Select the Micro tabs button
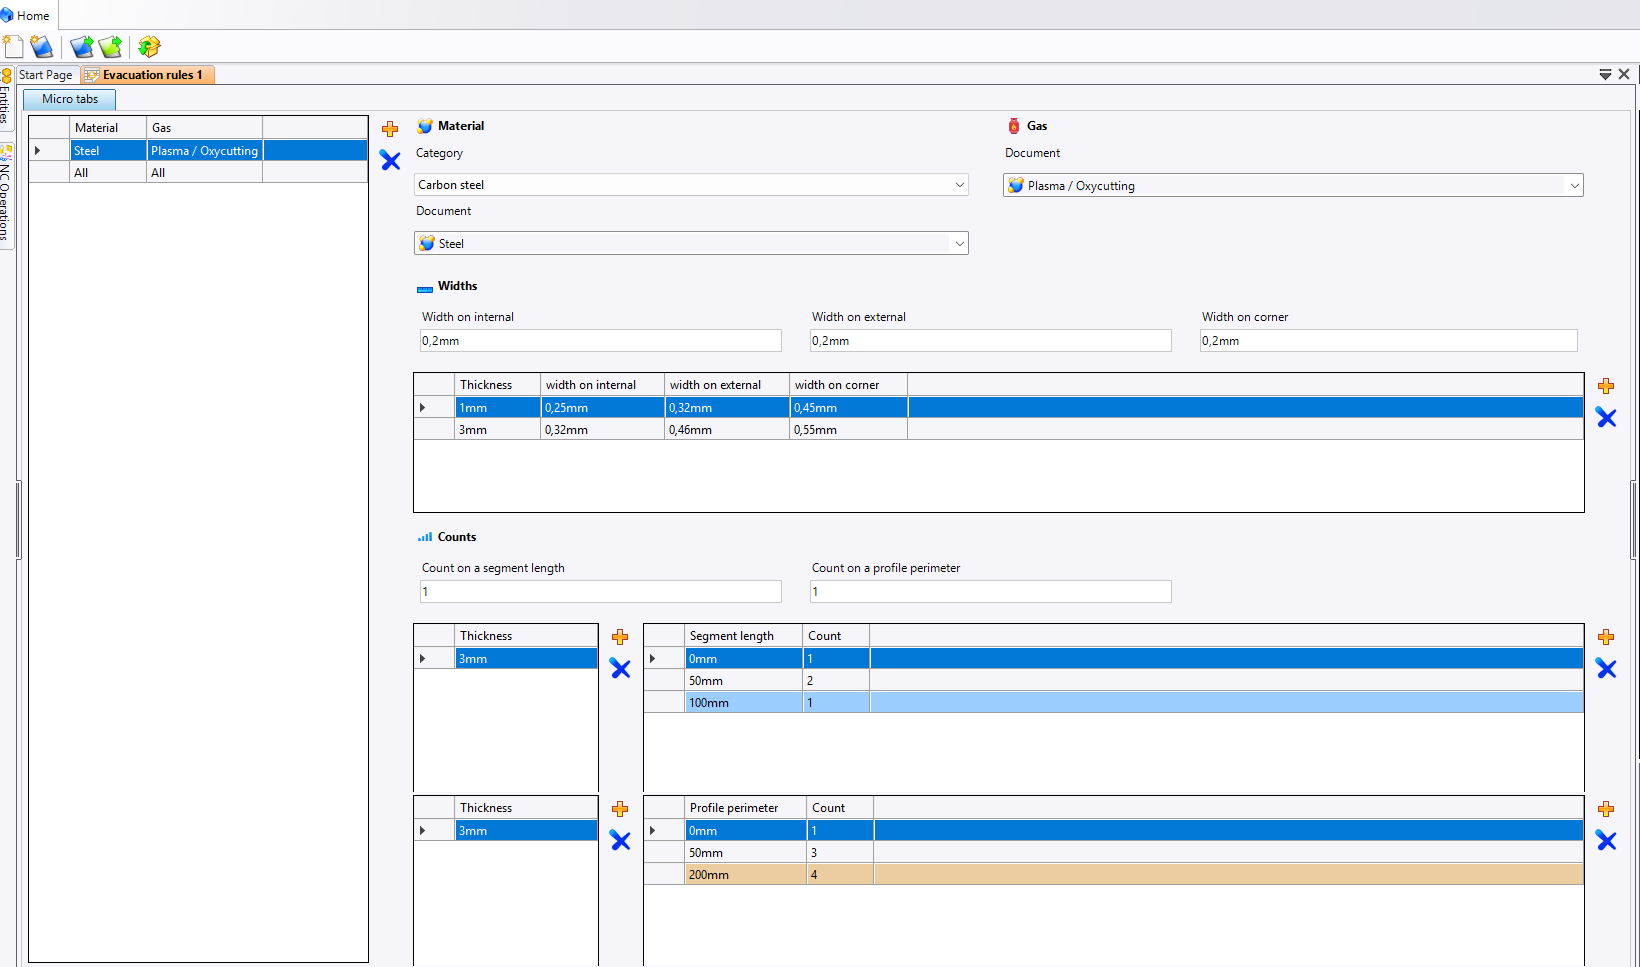This screenshot has height=967, width=1640. 70,99
